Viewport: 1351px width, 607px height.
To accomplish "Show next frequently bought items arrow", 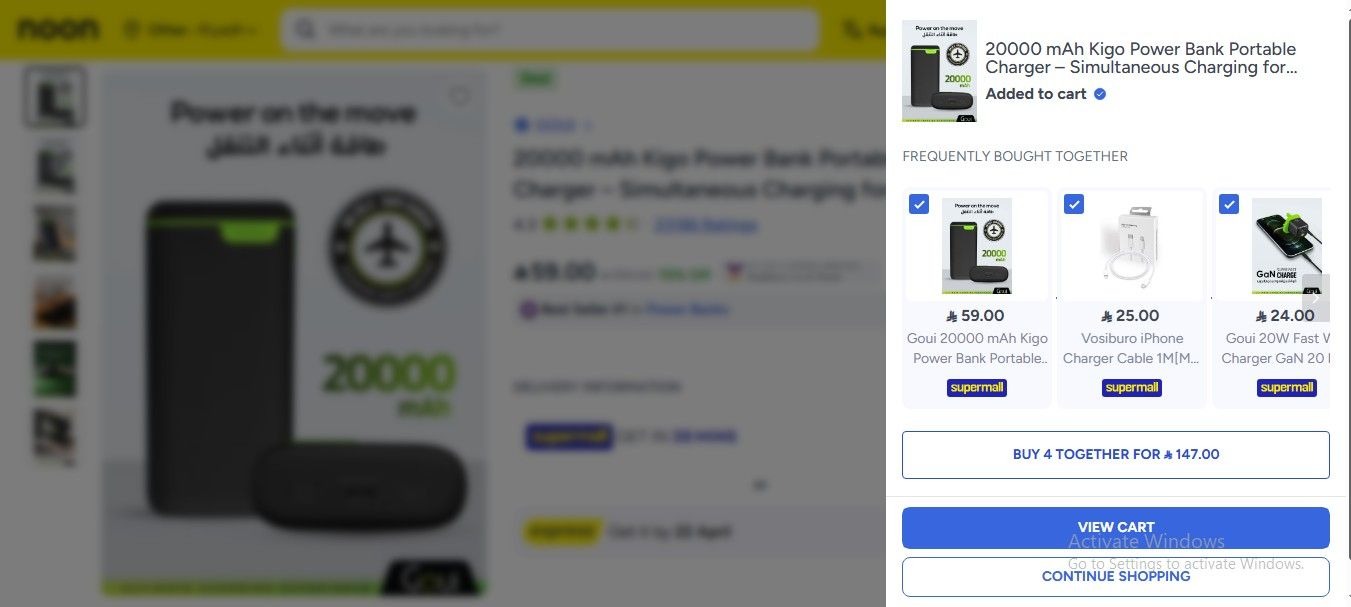I will coord(1316,297).
